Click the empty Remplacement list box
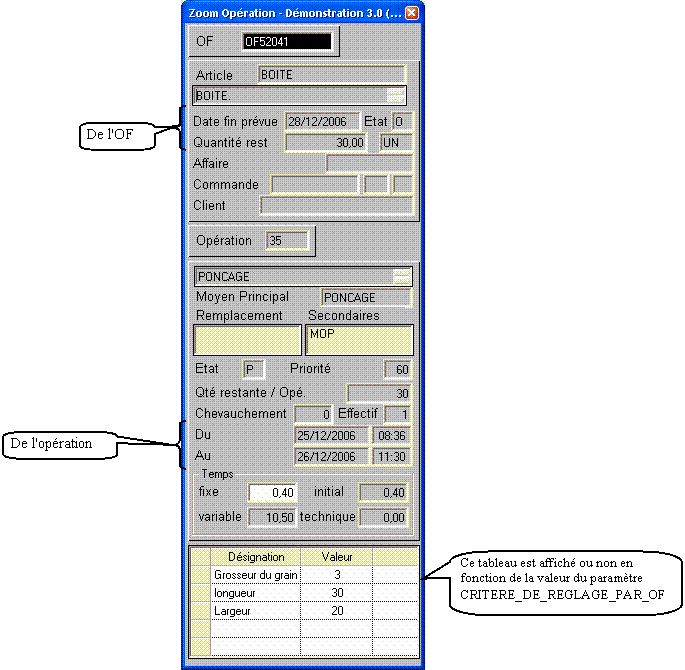Viewport: 685px width, 670px height. (x=247, y=340)
